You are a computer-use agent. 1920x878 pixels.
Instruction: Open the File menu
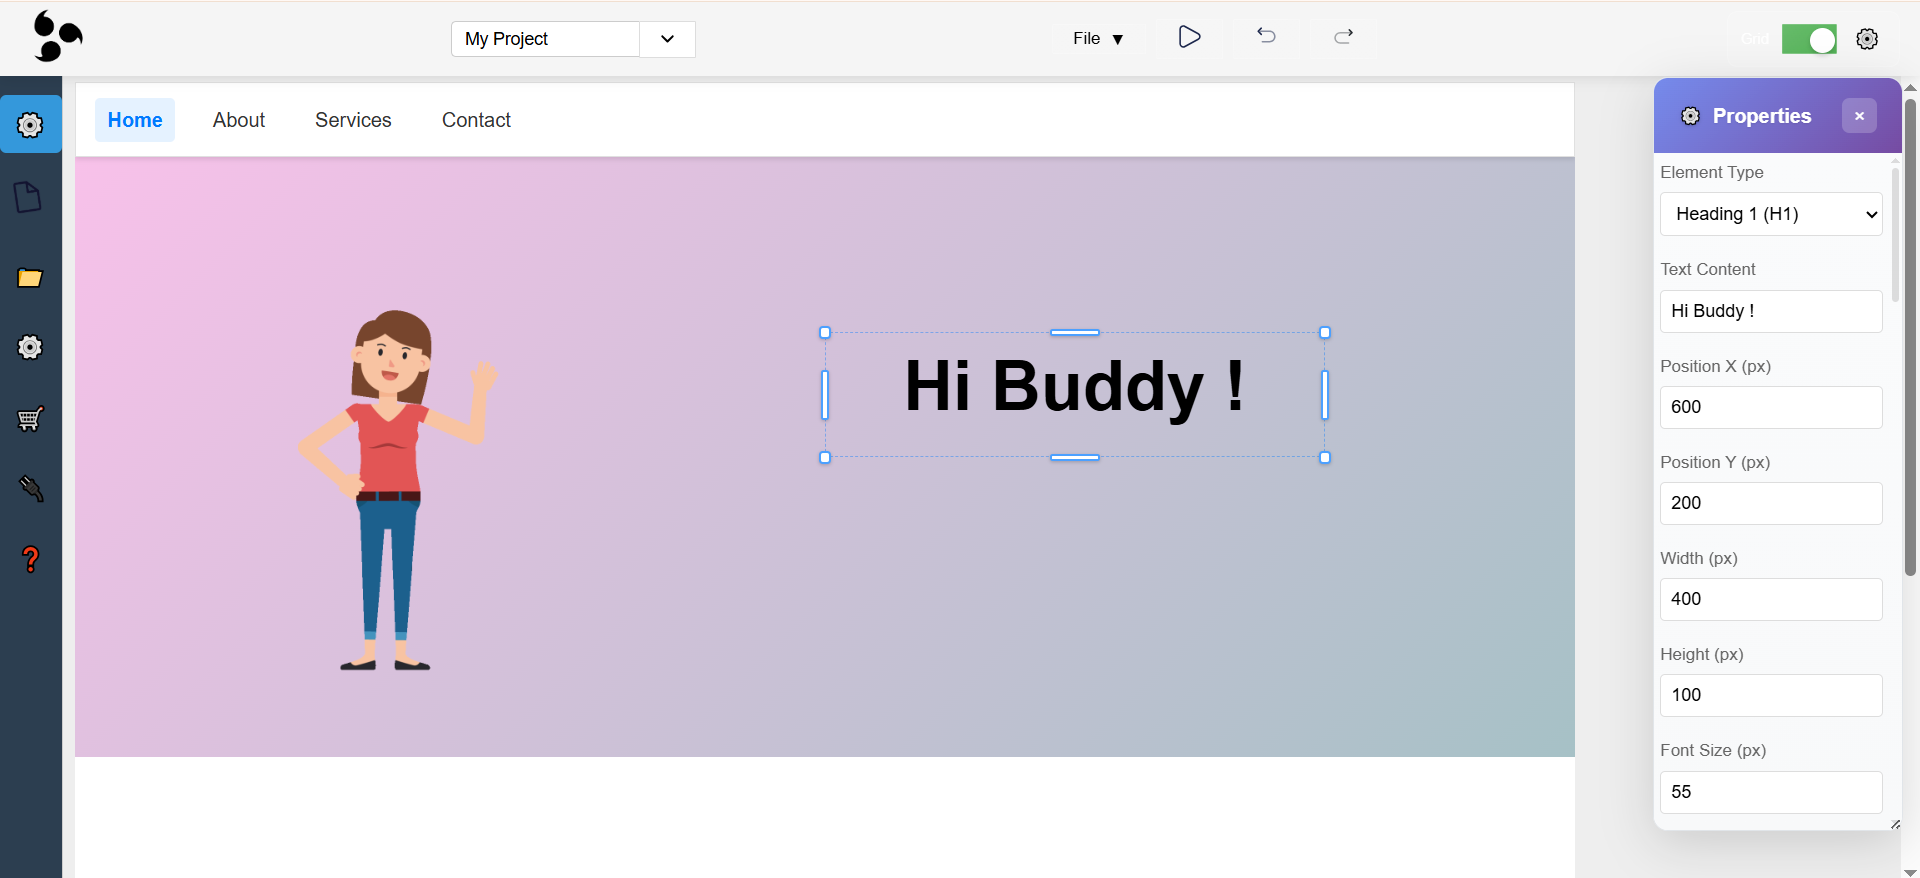point(1097,39)
